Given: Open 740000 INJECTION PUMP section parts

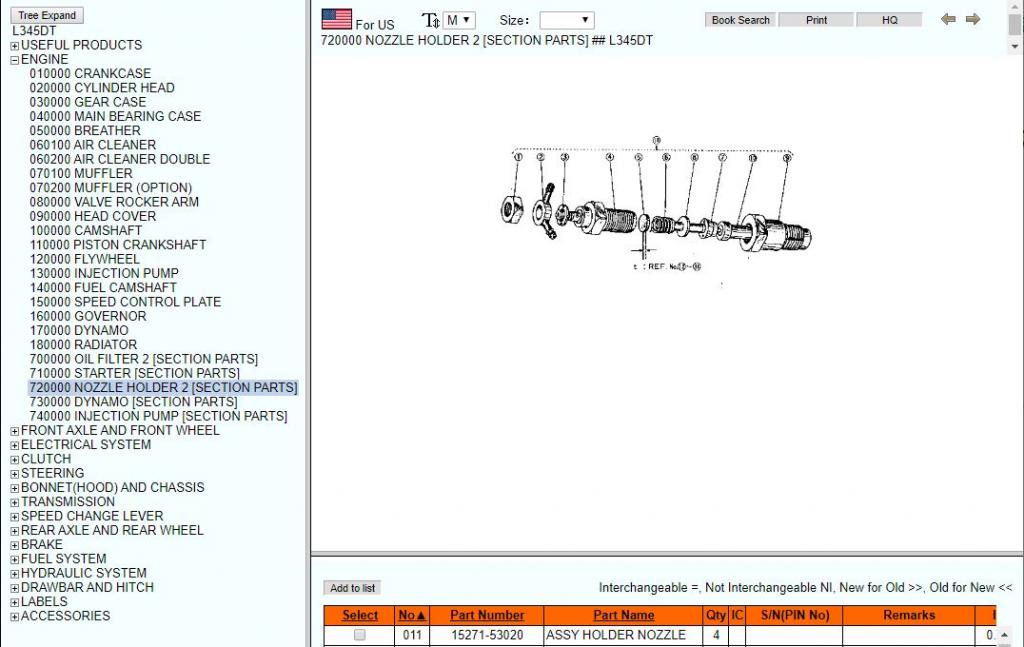Looking at the screenshot, I should click(x=158, y=417).
